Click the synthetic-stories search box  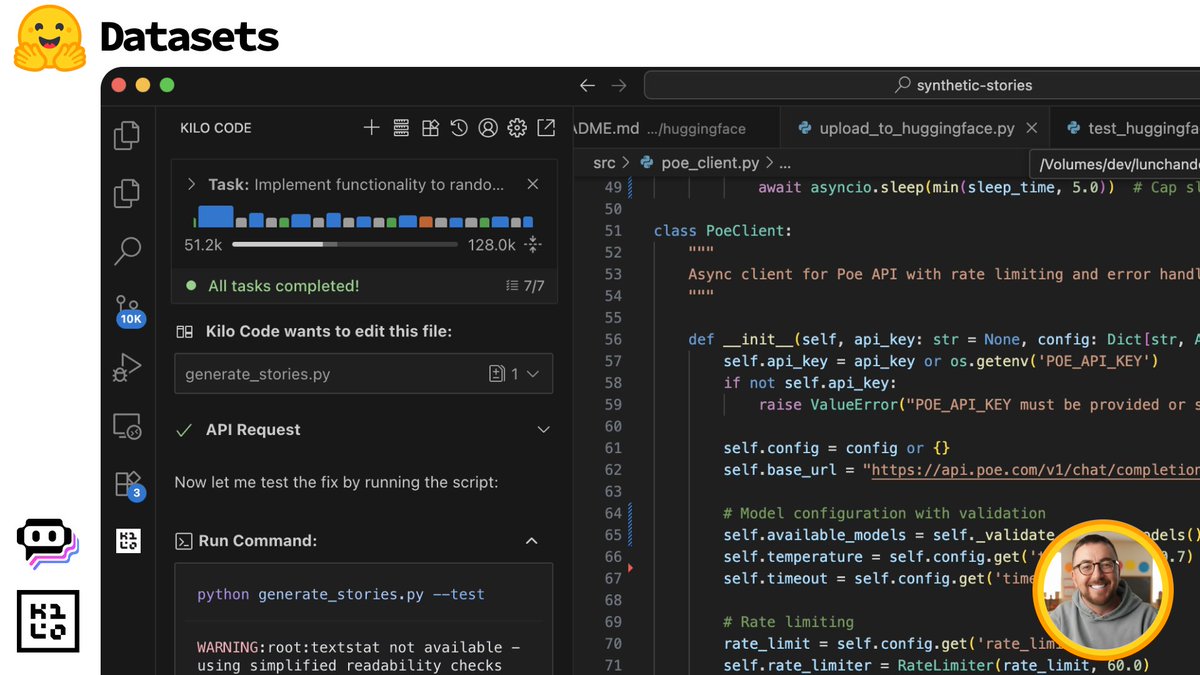pyautogui.click(x=922, y=86)
